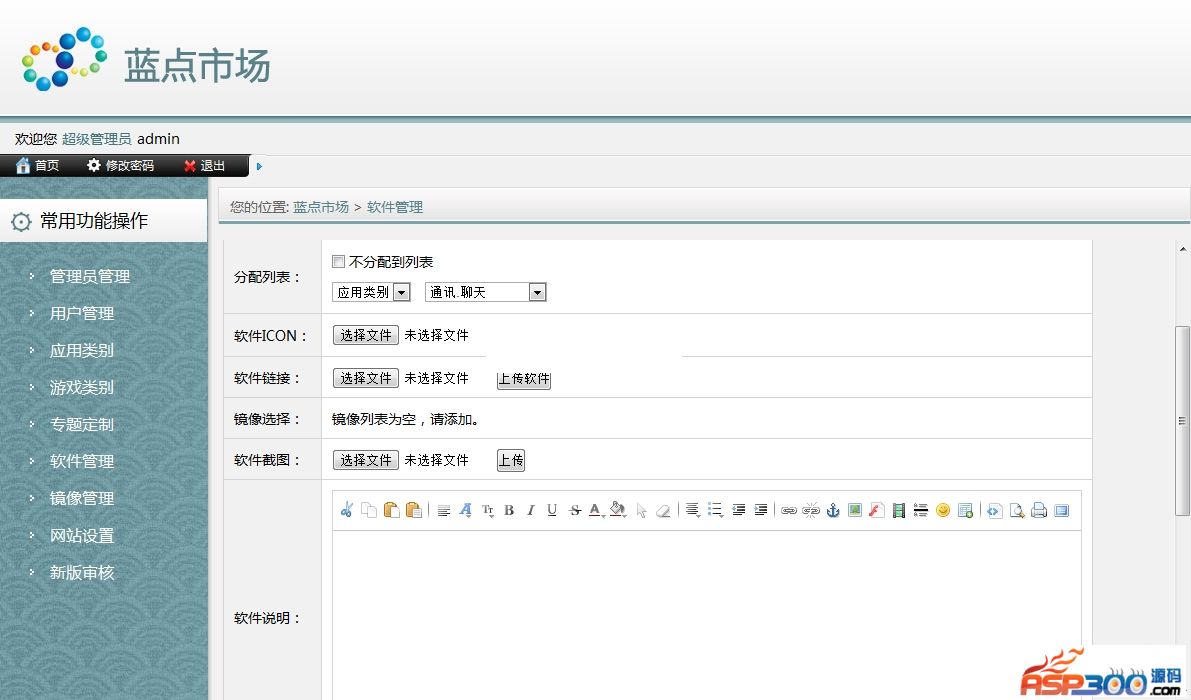The width and height of the screenshot is (1191, 700).
Task: Open 游戏类别 in sidebar
Action: (x=82, y=388)
